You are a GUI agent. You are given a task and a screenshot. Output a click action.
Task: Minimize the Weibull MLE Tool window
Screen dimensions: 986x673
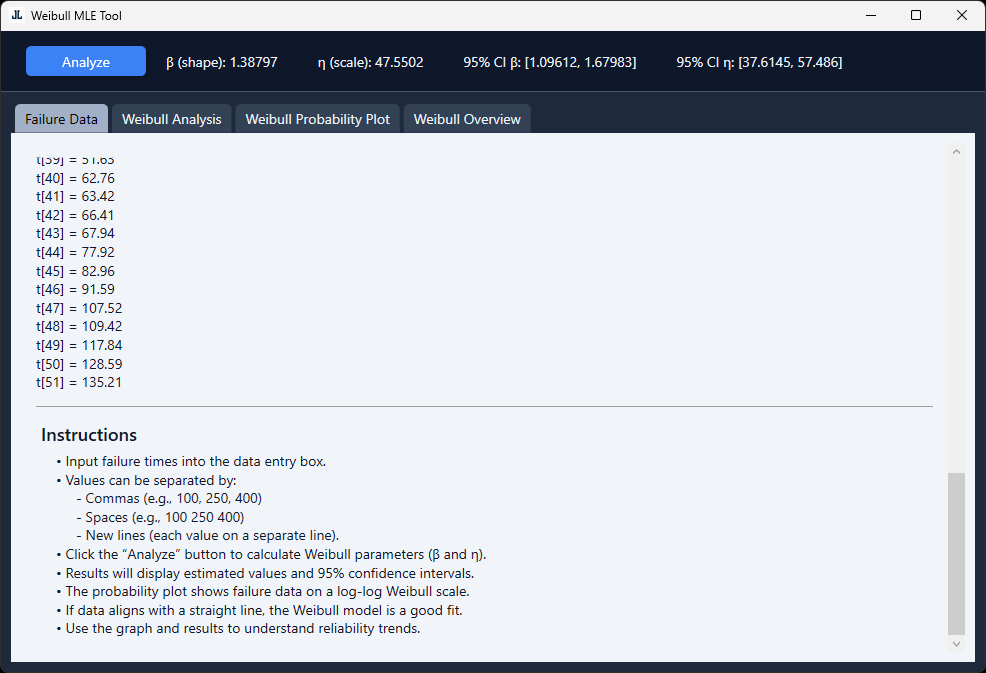click(870, 16)
